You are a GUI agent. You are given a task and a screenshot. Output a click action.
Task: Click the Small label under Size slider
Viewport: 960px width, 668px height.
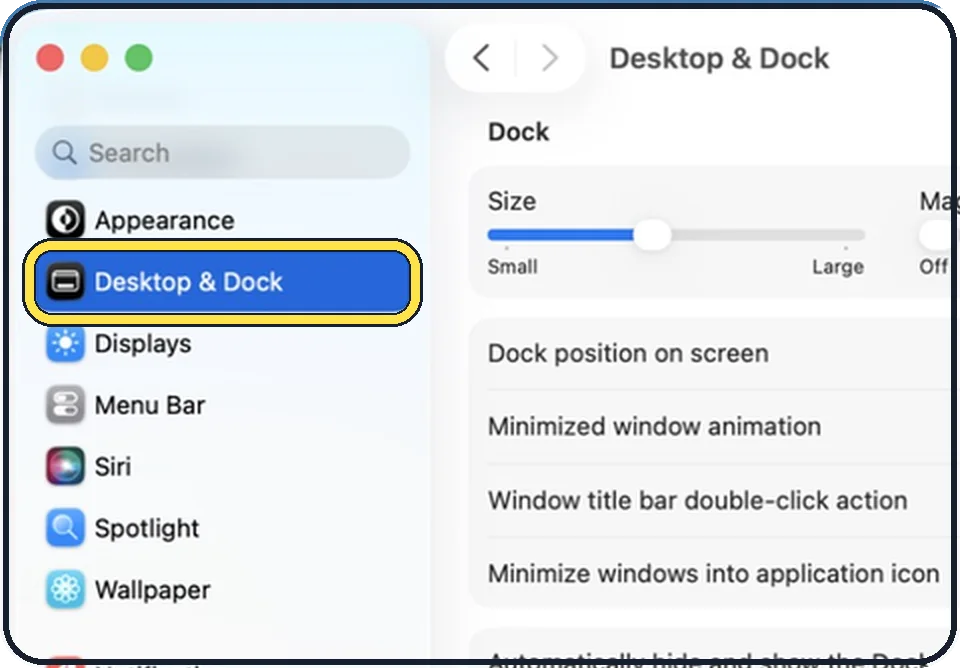tap(512, 267)
